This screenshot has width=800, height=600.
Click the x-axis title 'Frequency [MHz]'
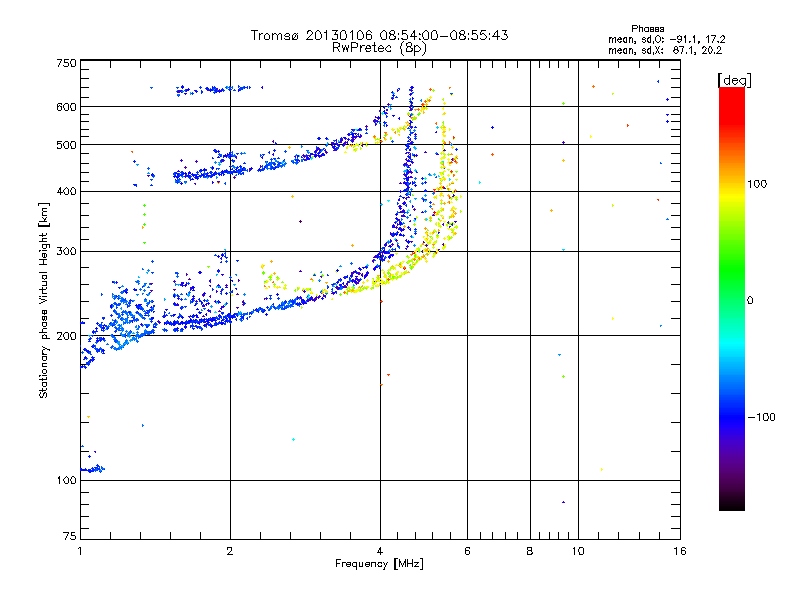[379, 564]
